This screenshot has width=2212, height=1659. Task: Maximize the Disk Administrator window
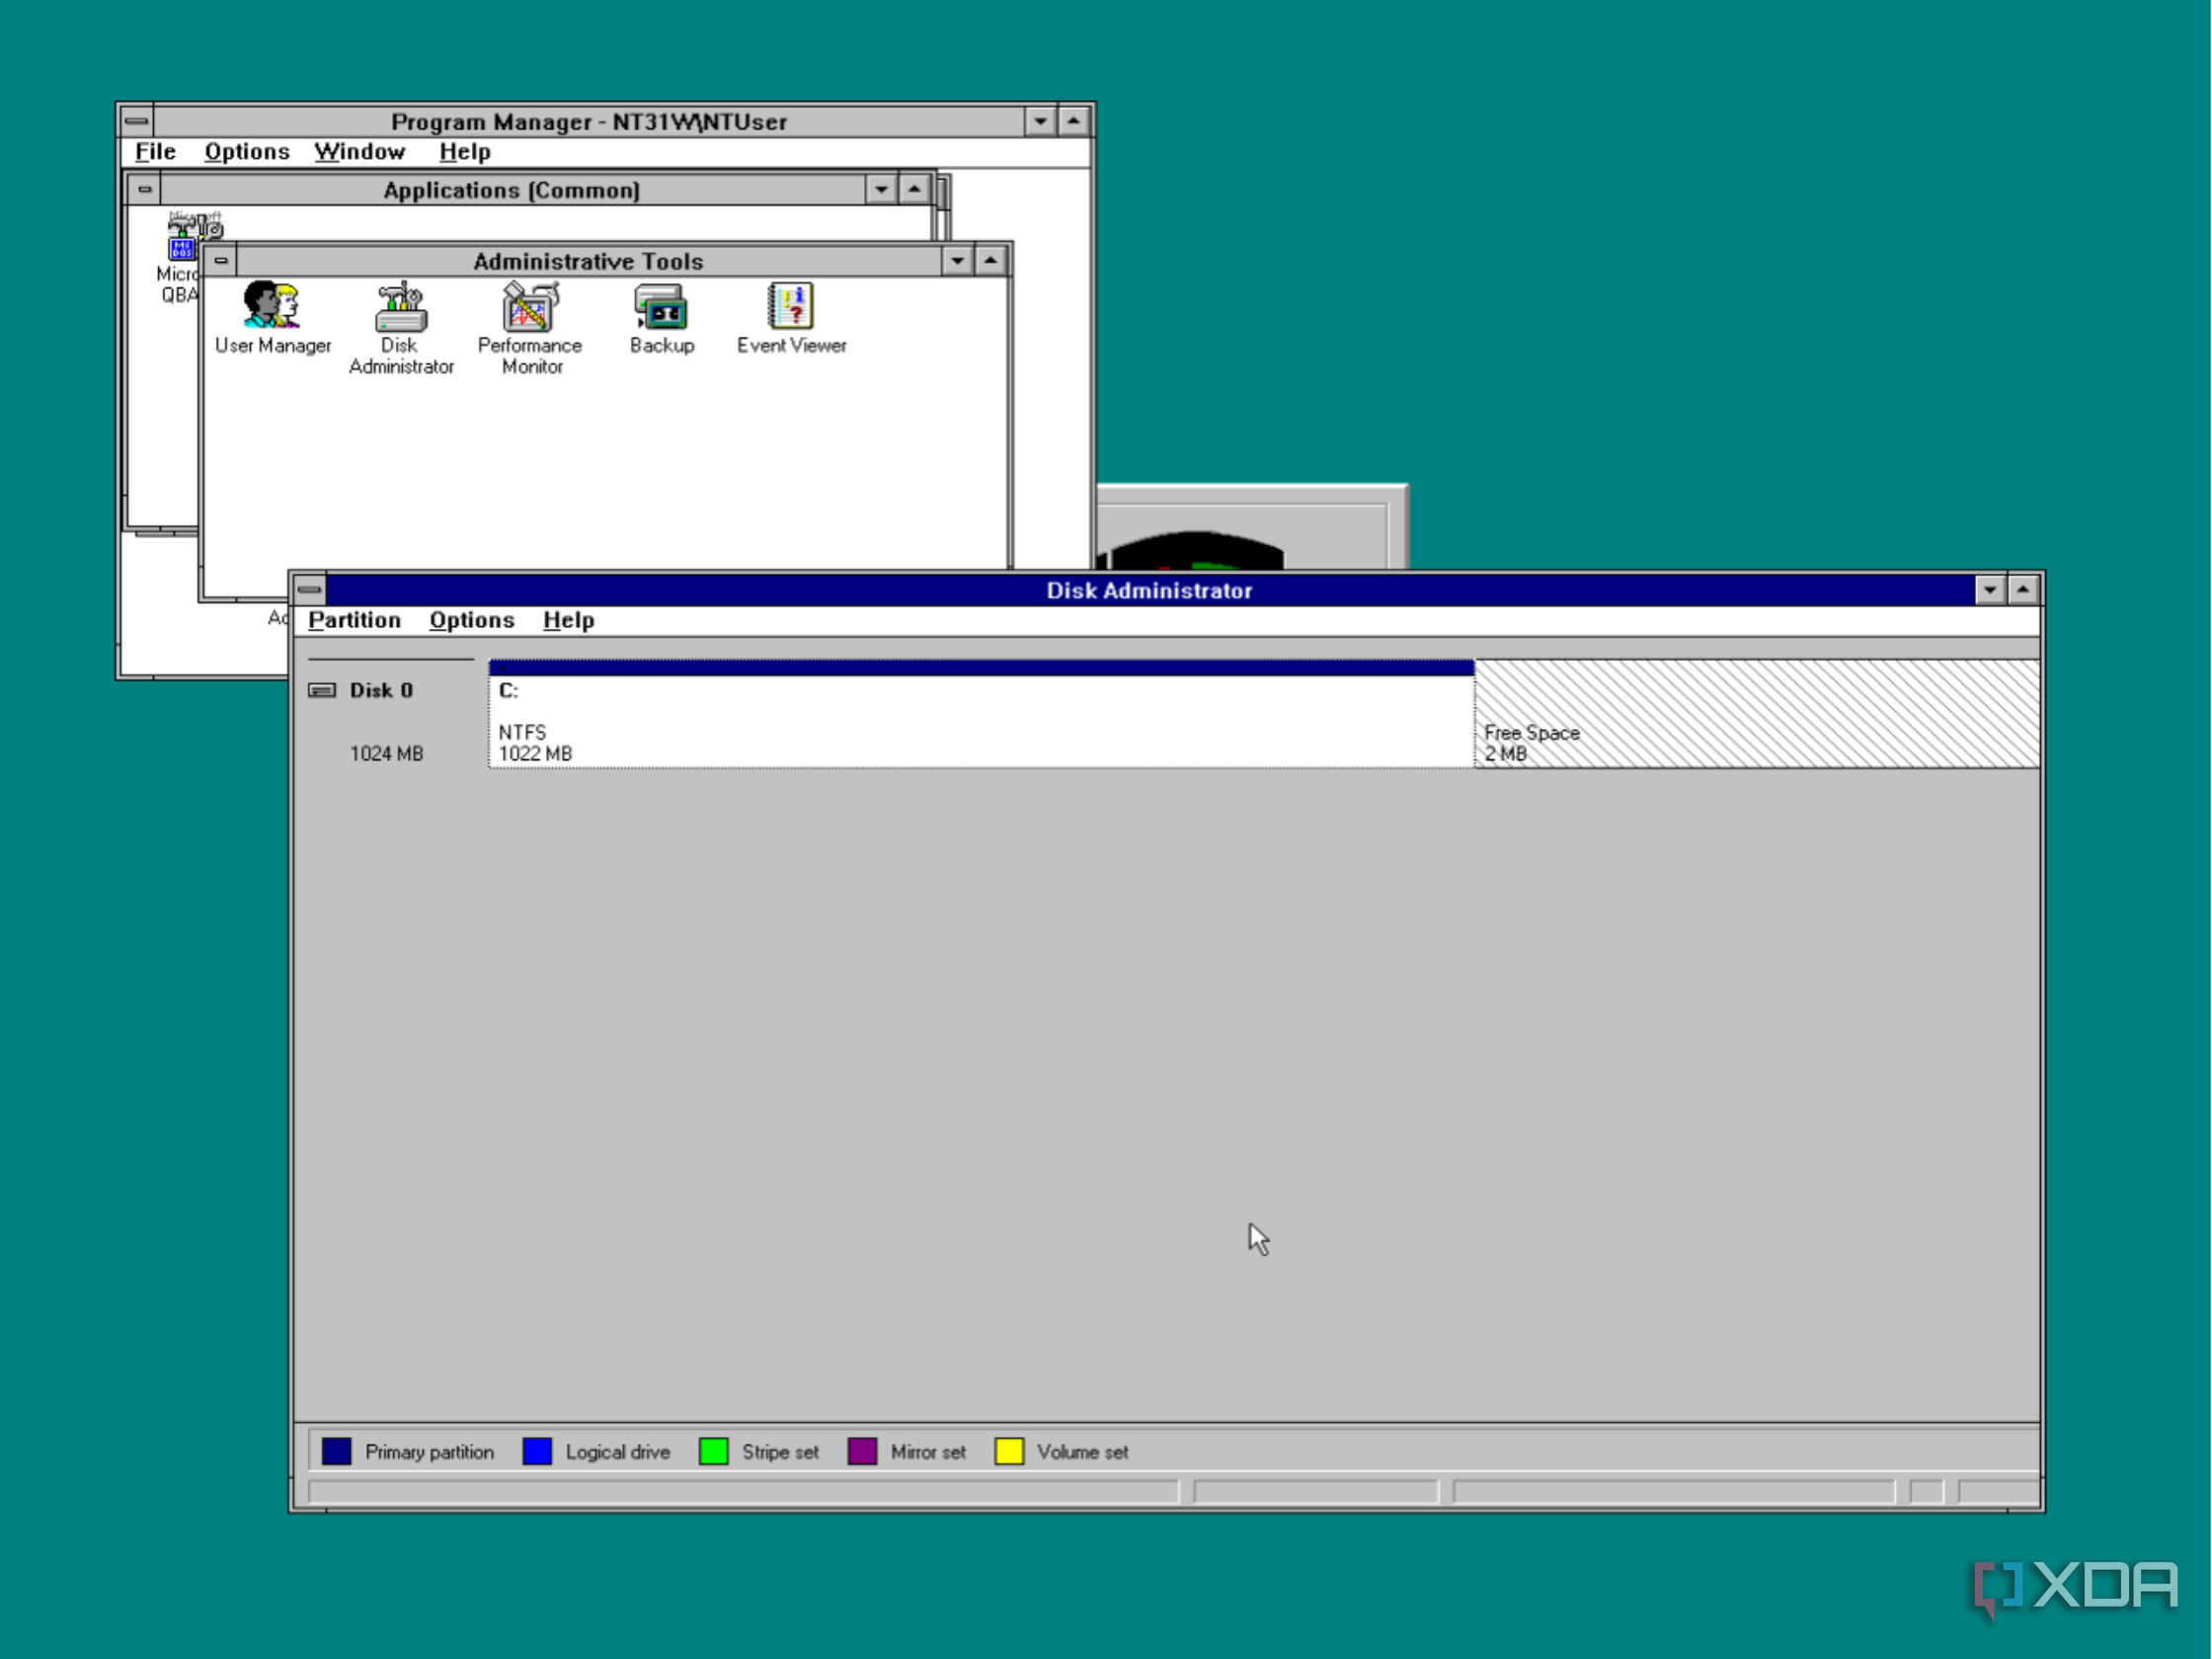click(2023, 590)
